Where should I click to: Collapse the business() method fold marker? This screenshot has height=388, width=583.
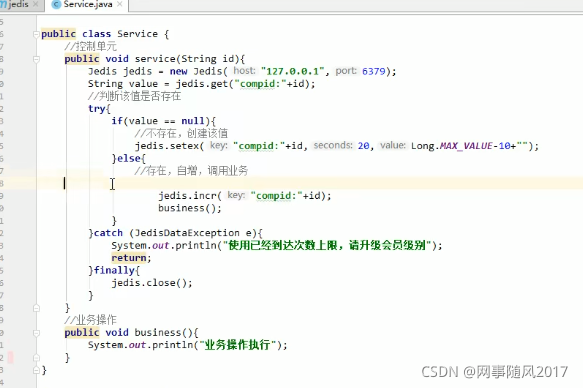tap(36, 333)
